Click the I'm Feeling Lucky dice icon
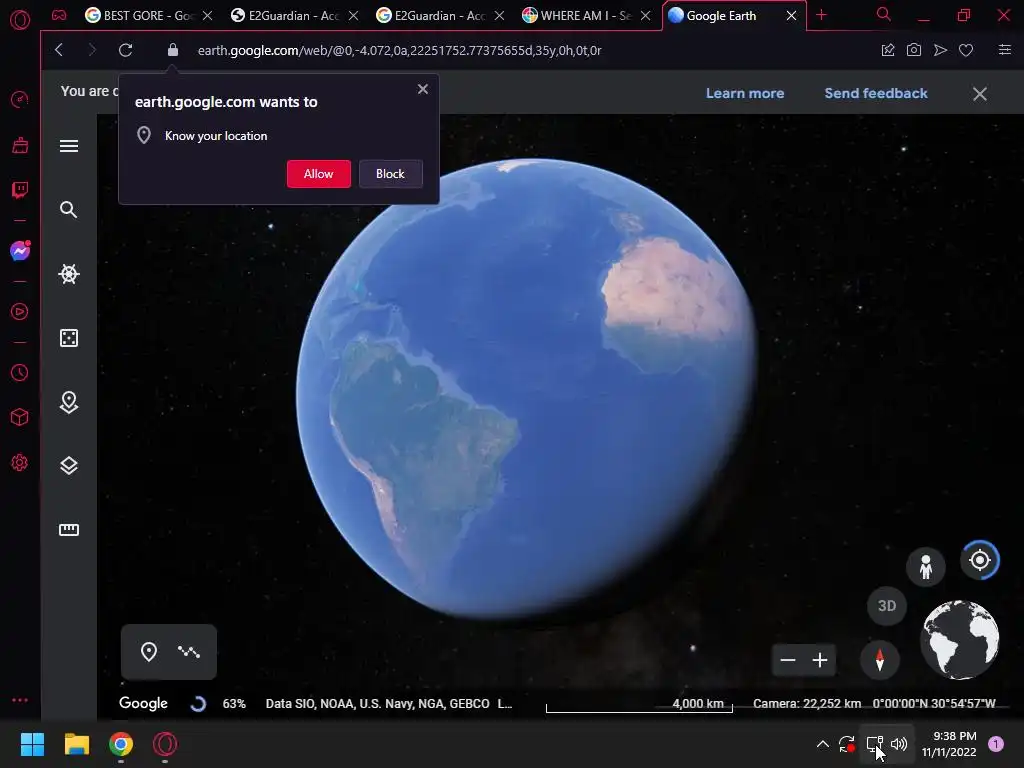The image size is (1024, 768). (69, 338)
